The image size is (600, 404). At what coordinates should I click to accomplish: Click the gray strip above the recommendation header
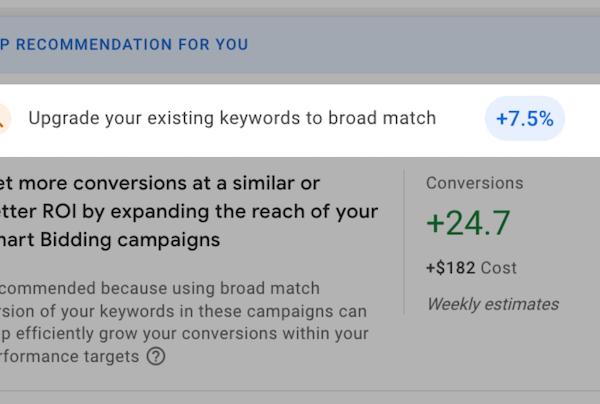[x=300, y=8]
